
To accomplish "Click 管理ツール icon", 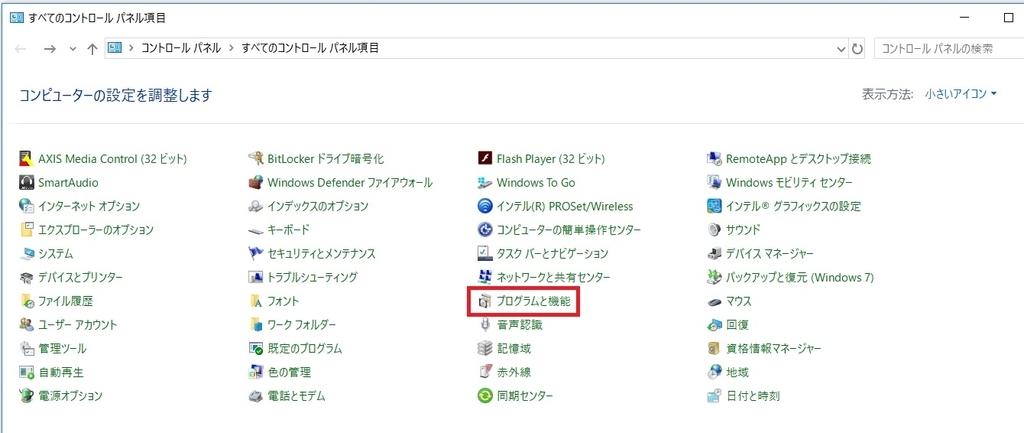I will pos(27,348).
